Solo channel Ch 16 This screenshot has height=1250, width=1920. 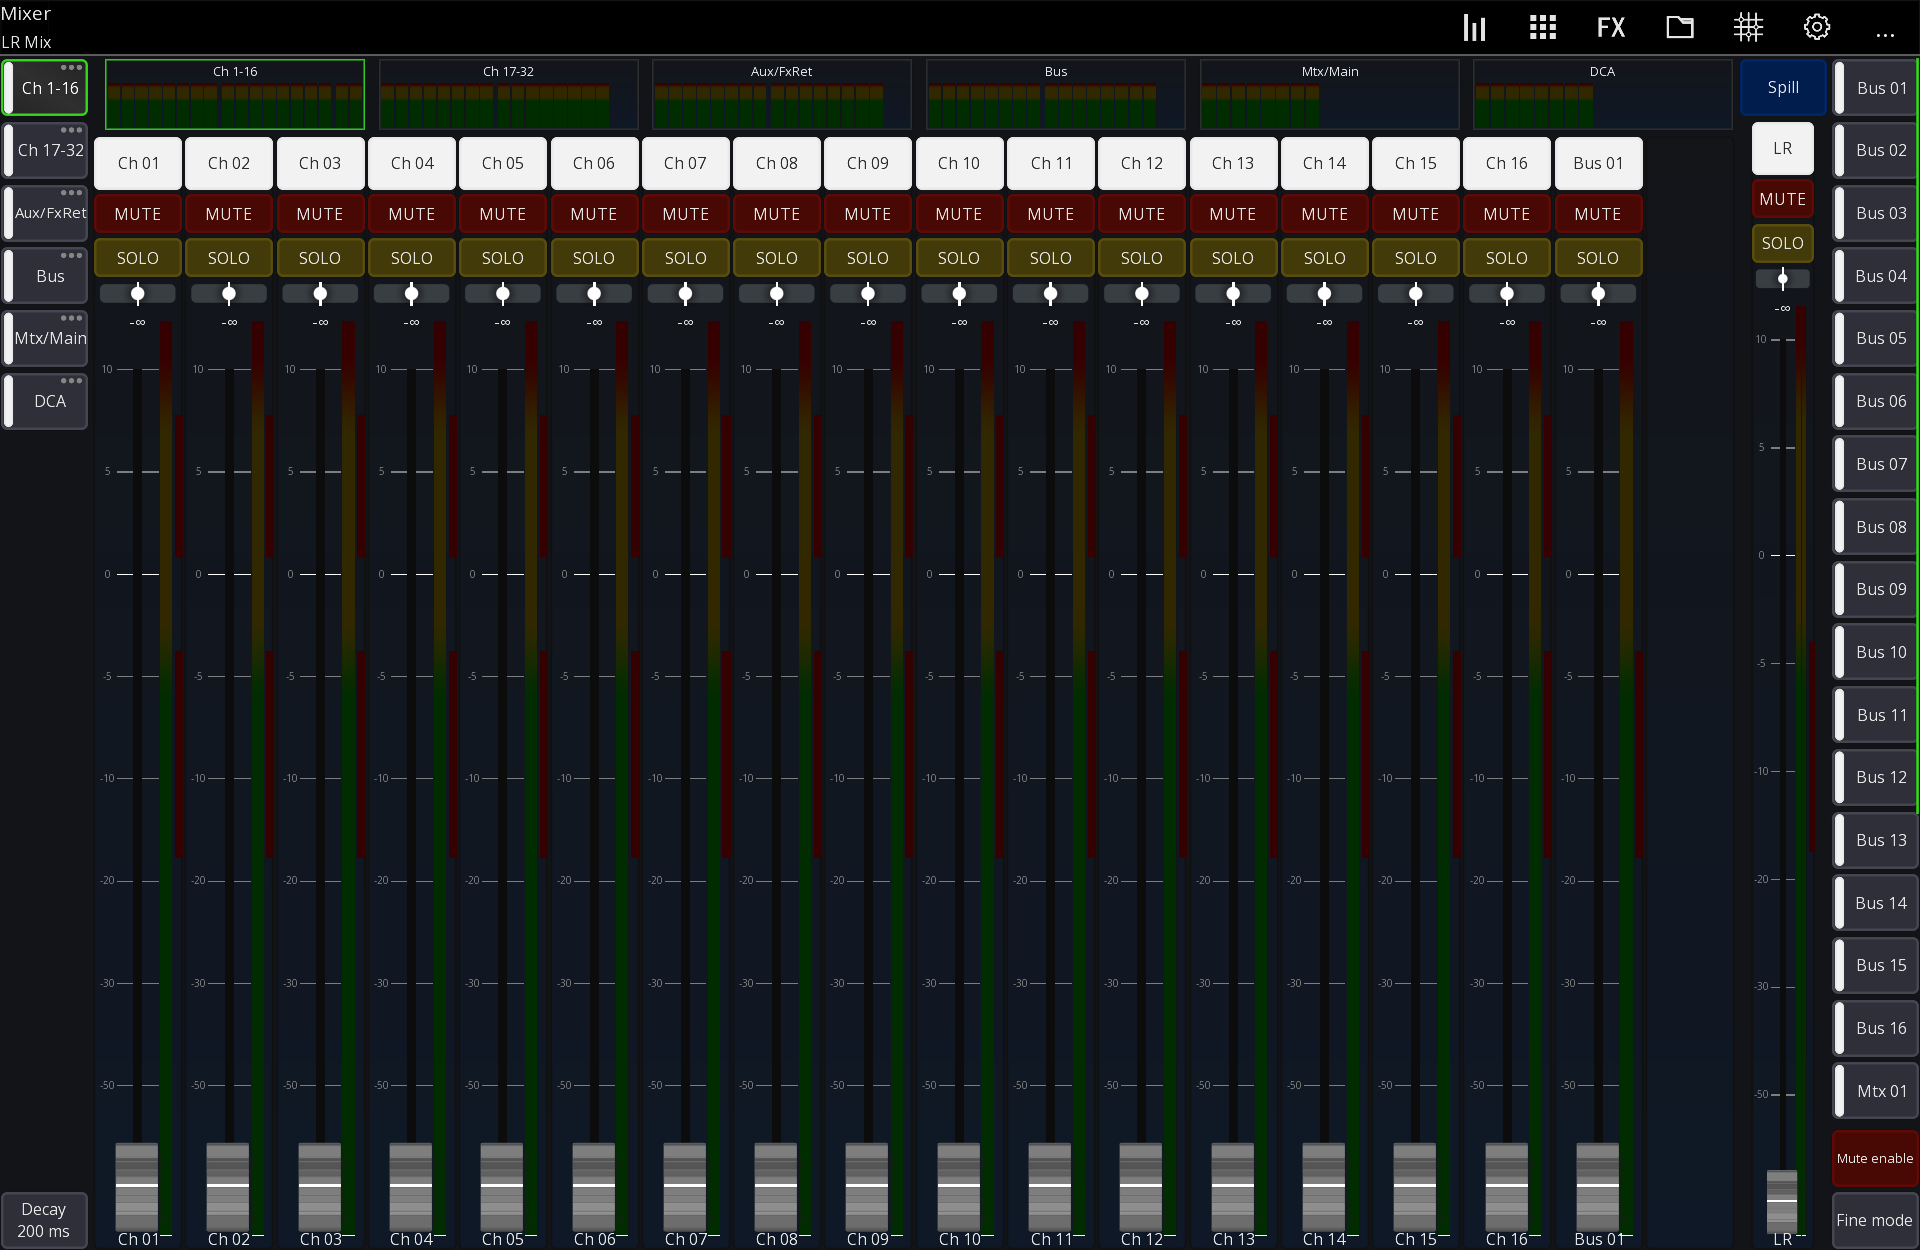(1507, 258)
